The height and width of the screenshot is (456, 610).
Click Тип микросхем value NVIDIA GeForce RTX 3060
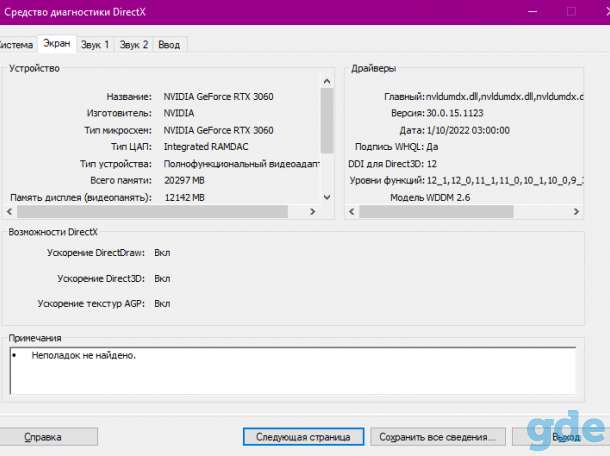[218, 130]
